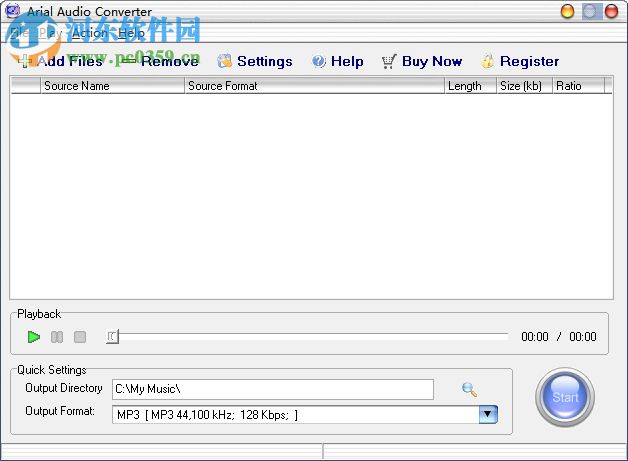Open Settings from the toolbar
The width and height of the screenshot is (628, 461).
[x=255, y=61]
